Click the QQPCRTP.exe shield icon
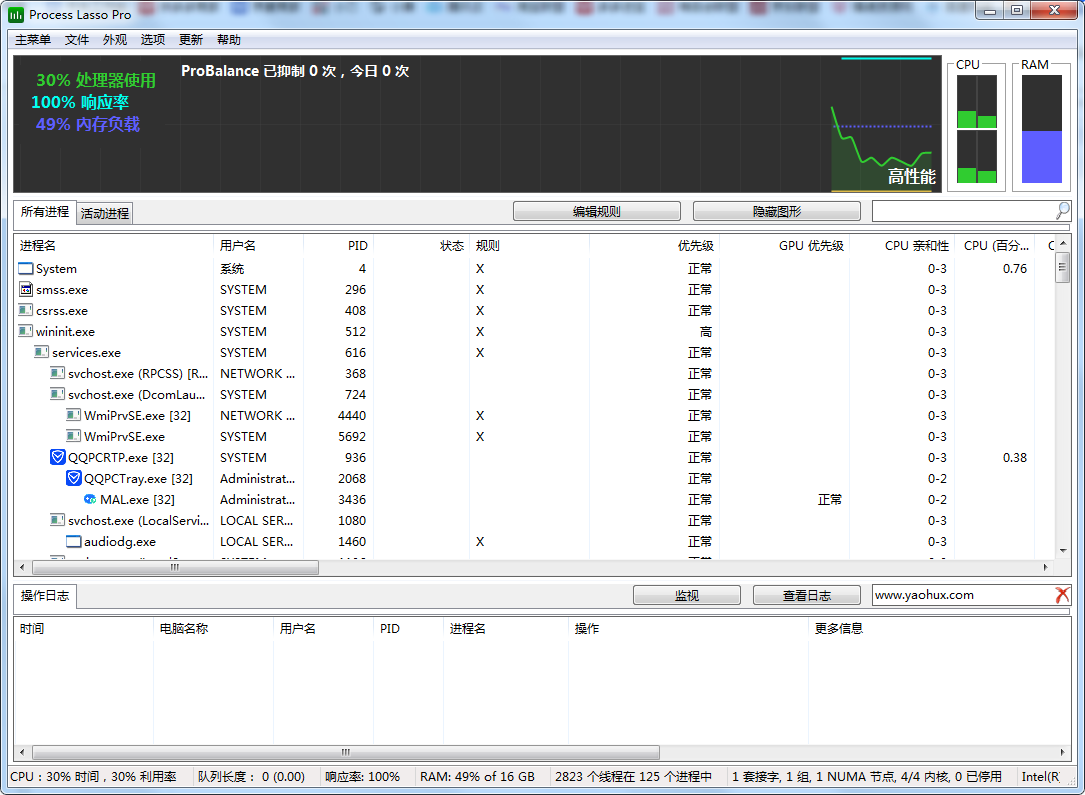 58,457
